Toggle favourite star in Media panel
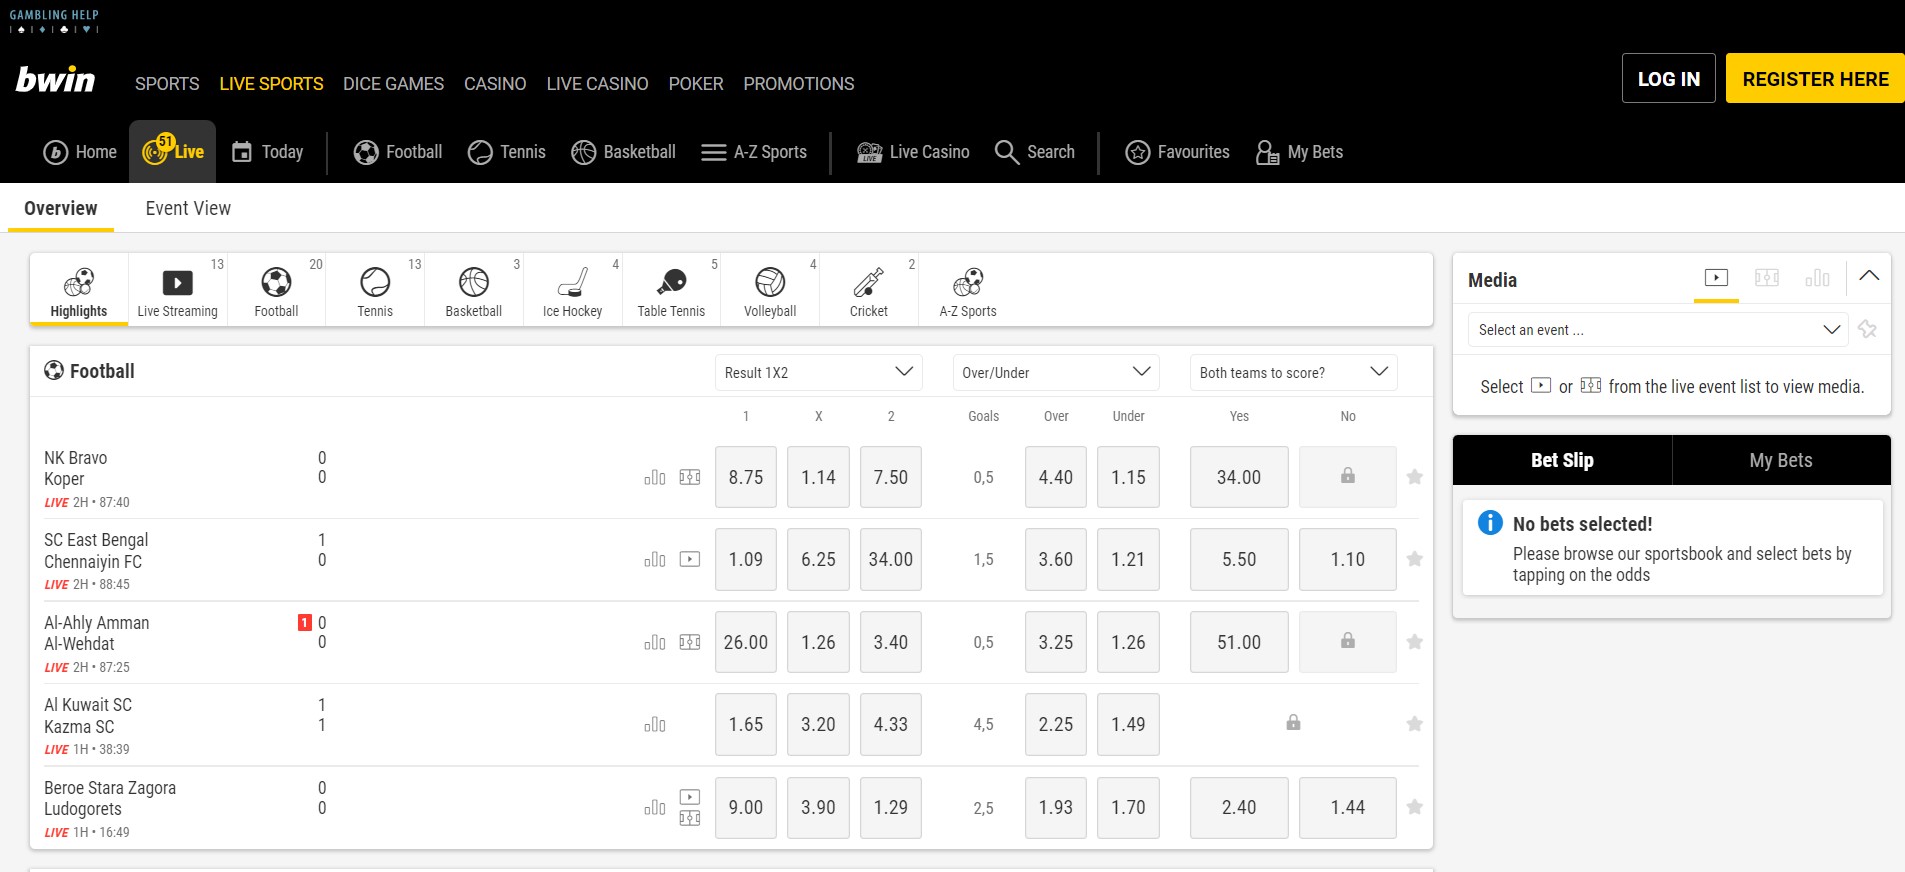Viewport: 1905px width, 872px height. click(x=1867, y=329)
